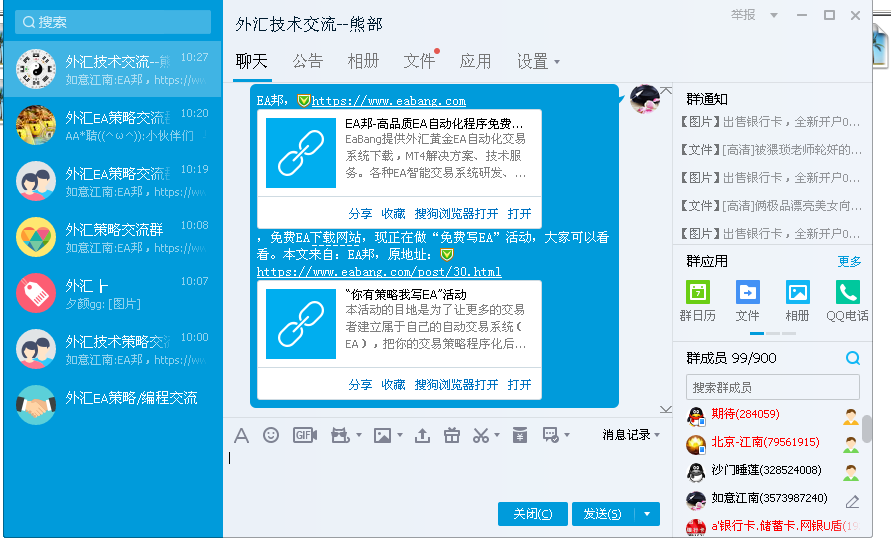Viewport: 891px width, 547px height.
Task: Focus the 搜索 box in the sidebar
Action: [113, 22]
